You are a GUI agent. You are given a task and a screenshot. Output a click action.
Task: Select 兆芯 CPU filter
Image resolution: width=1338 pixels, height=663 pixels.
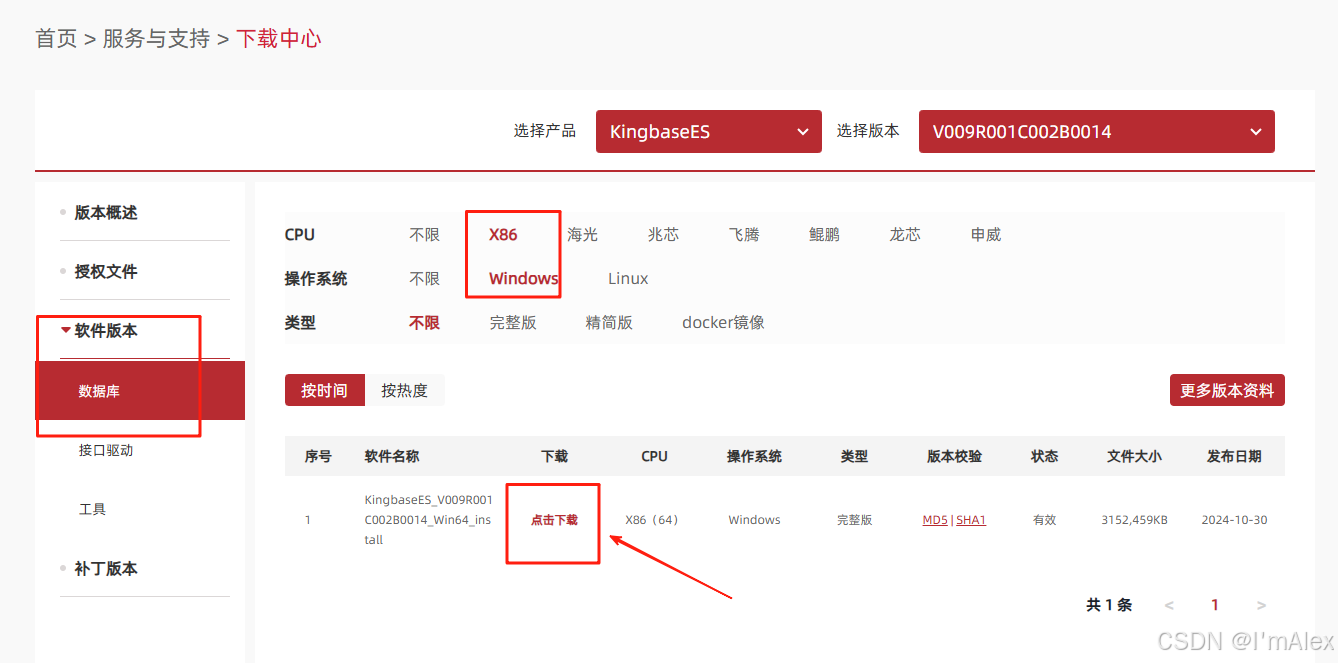pos(663,235)
